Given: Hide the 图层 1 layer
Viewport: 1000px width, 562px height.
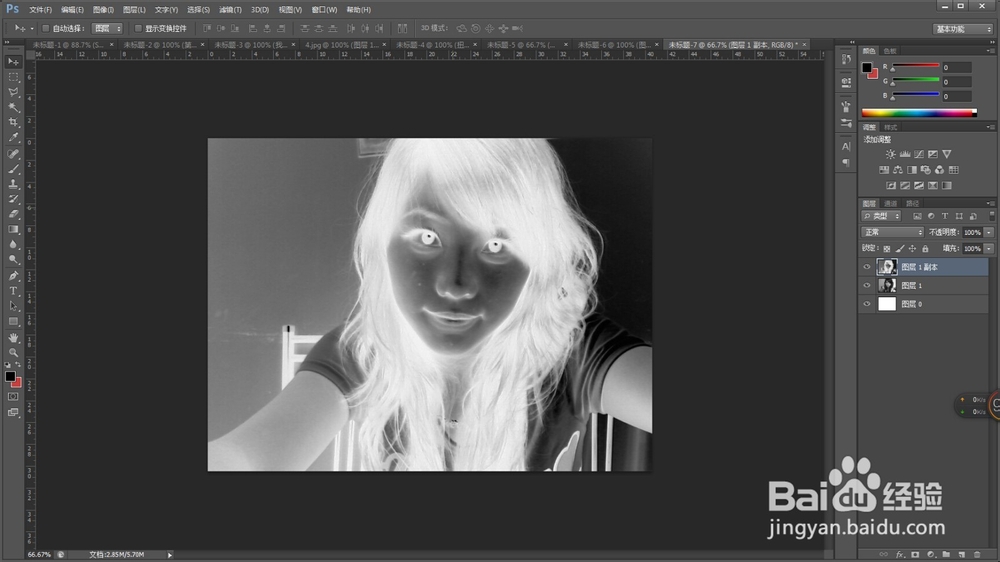Looking at the screenshot, I should pyautogui.click(x=867, y=286).
